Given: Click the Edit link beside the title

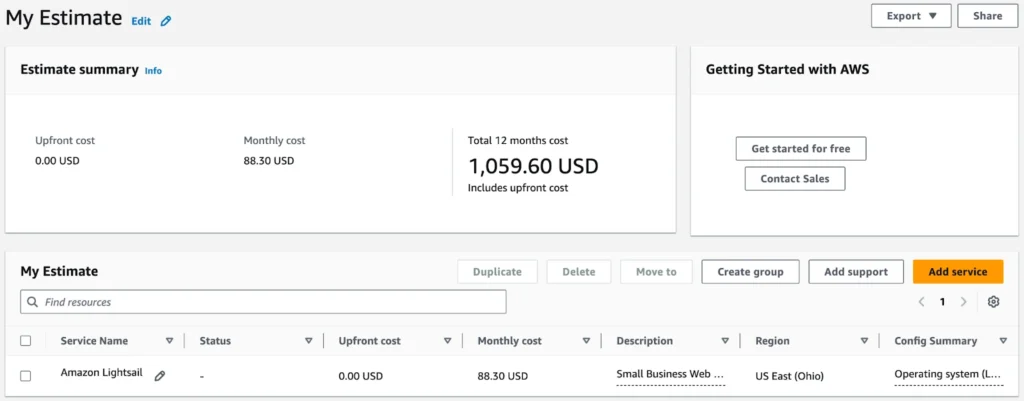Looking at the screenshot, I should tap(141, 21).
